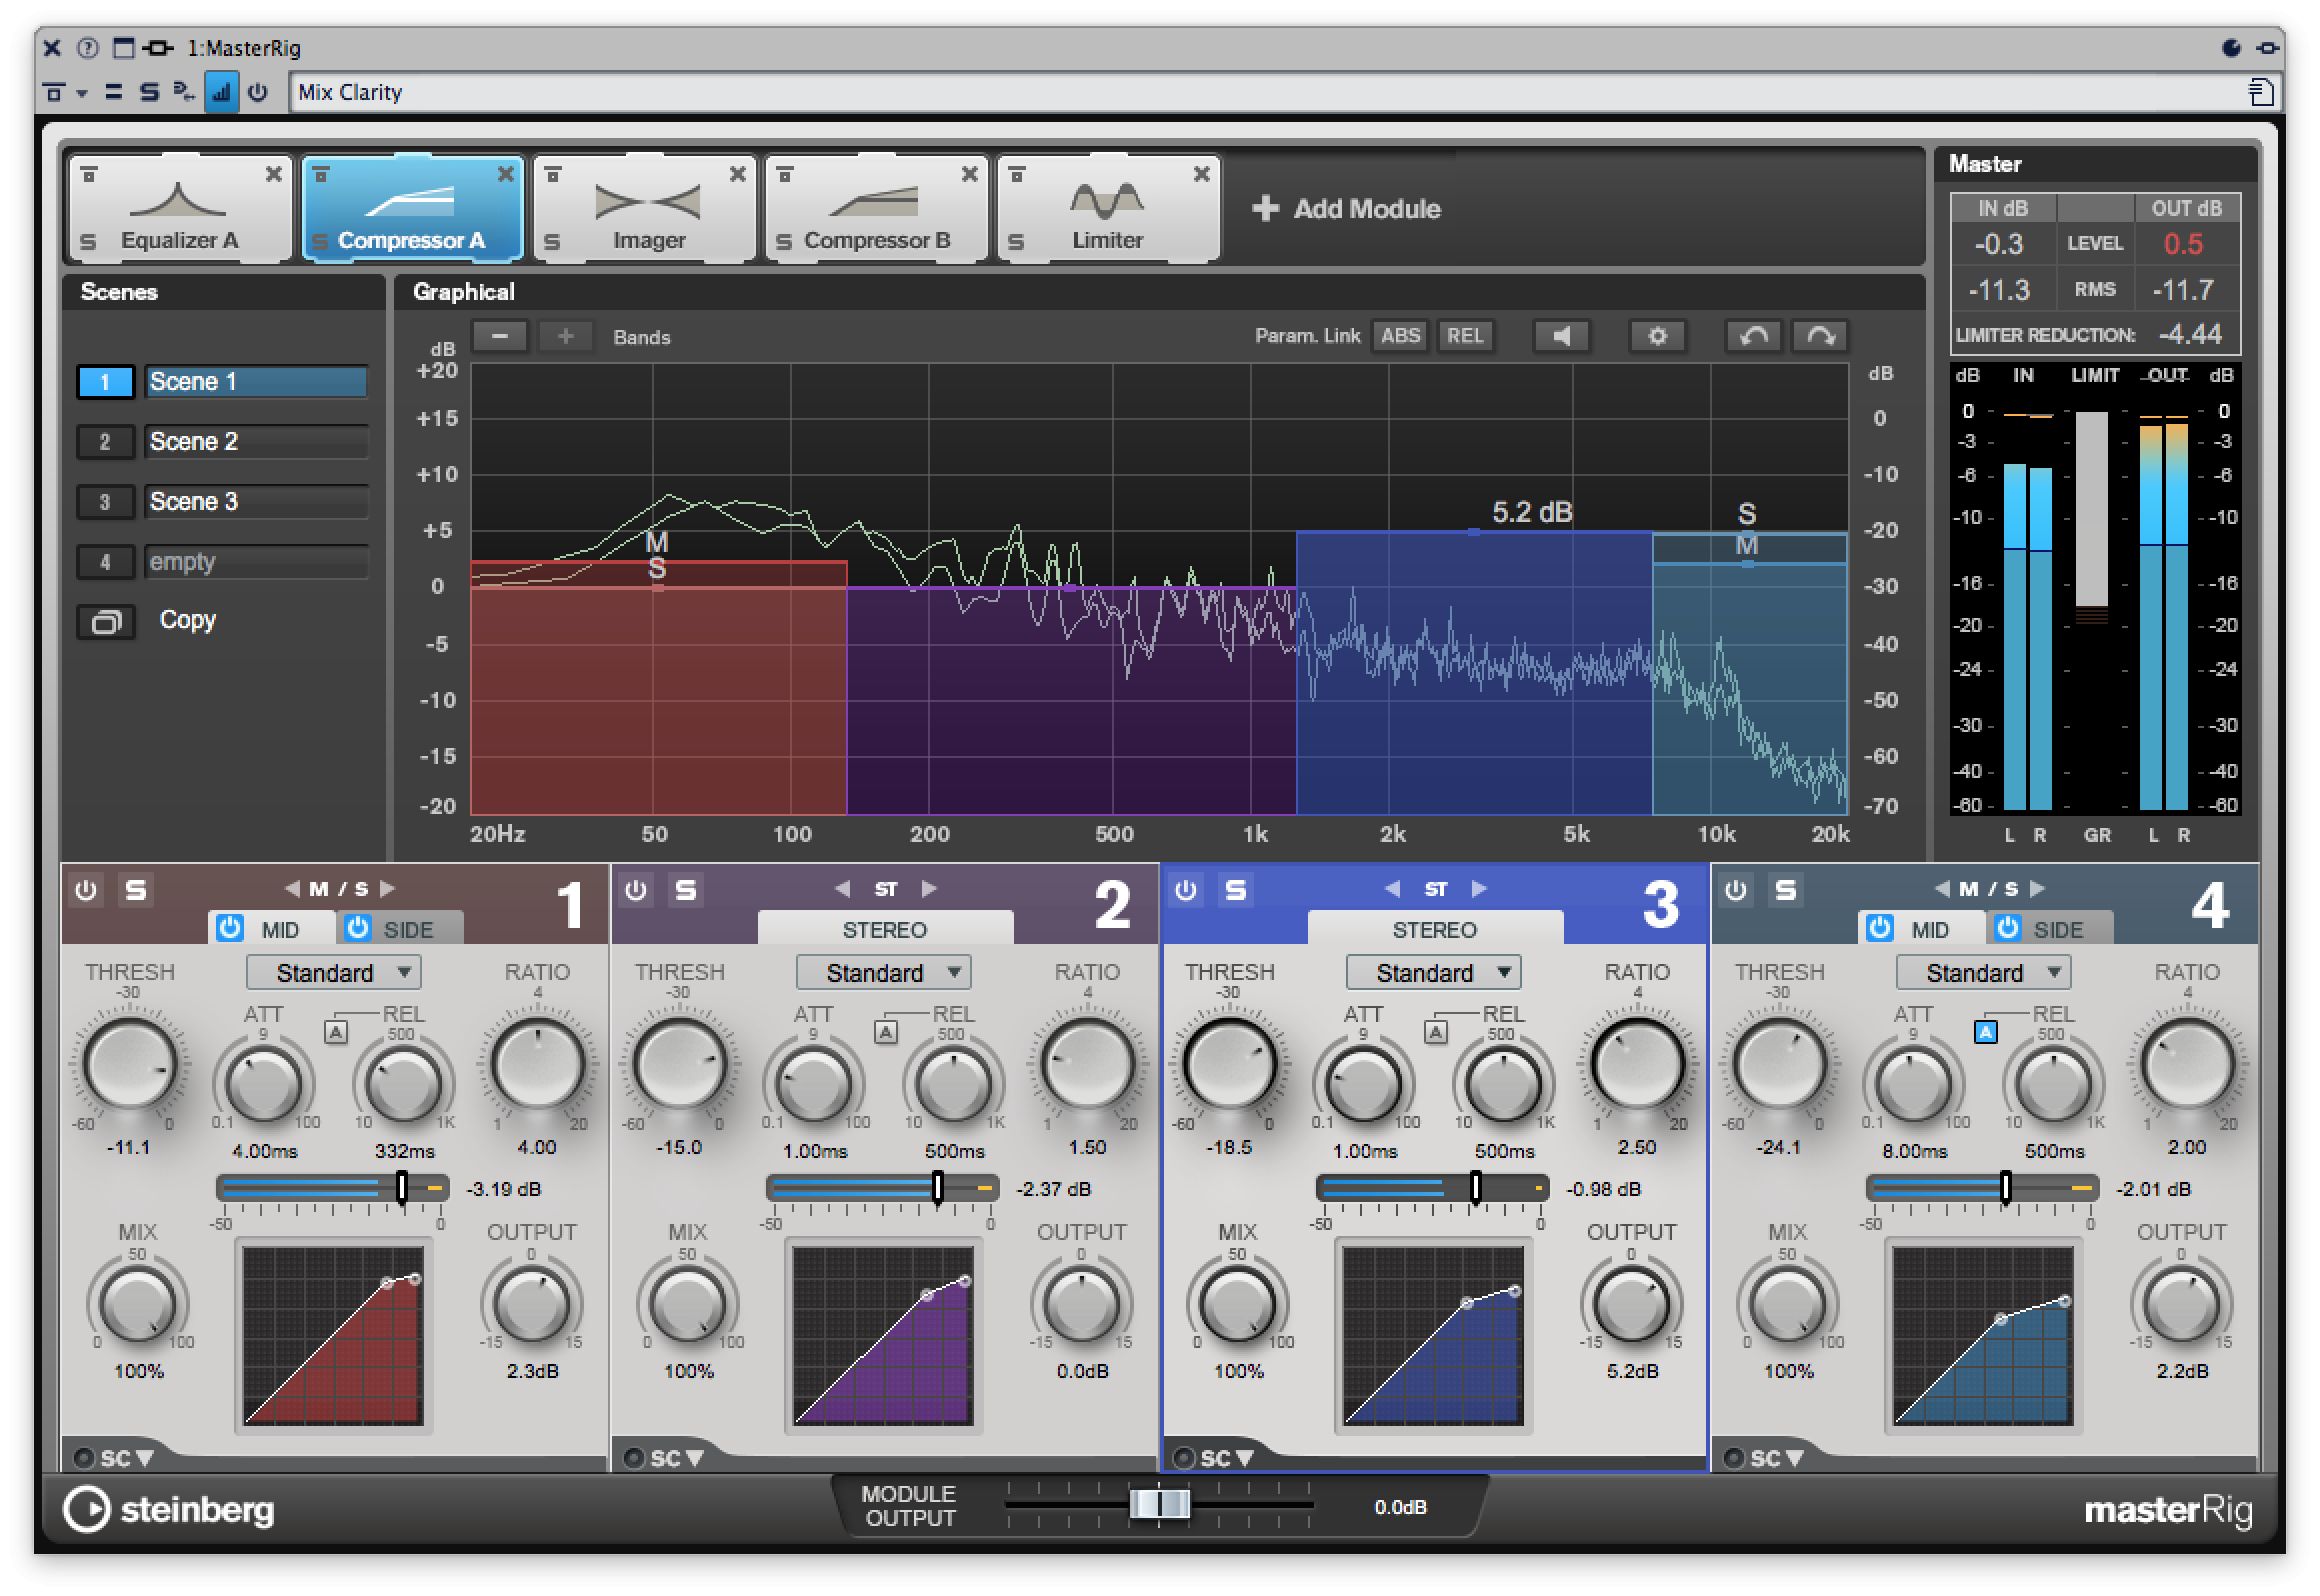Solo compressor band 2
Image resolution: width=2320 pixels, height=1596 pixels.
tap(686, 889)
